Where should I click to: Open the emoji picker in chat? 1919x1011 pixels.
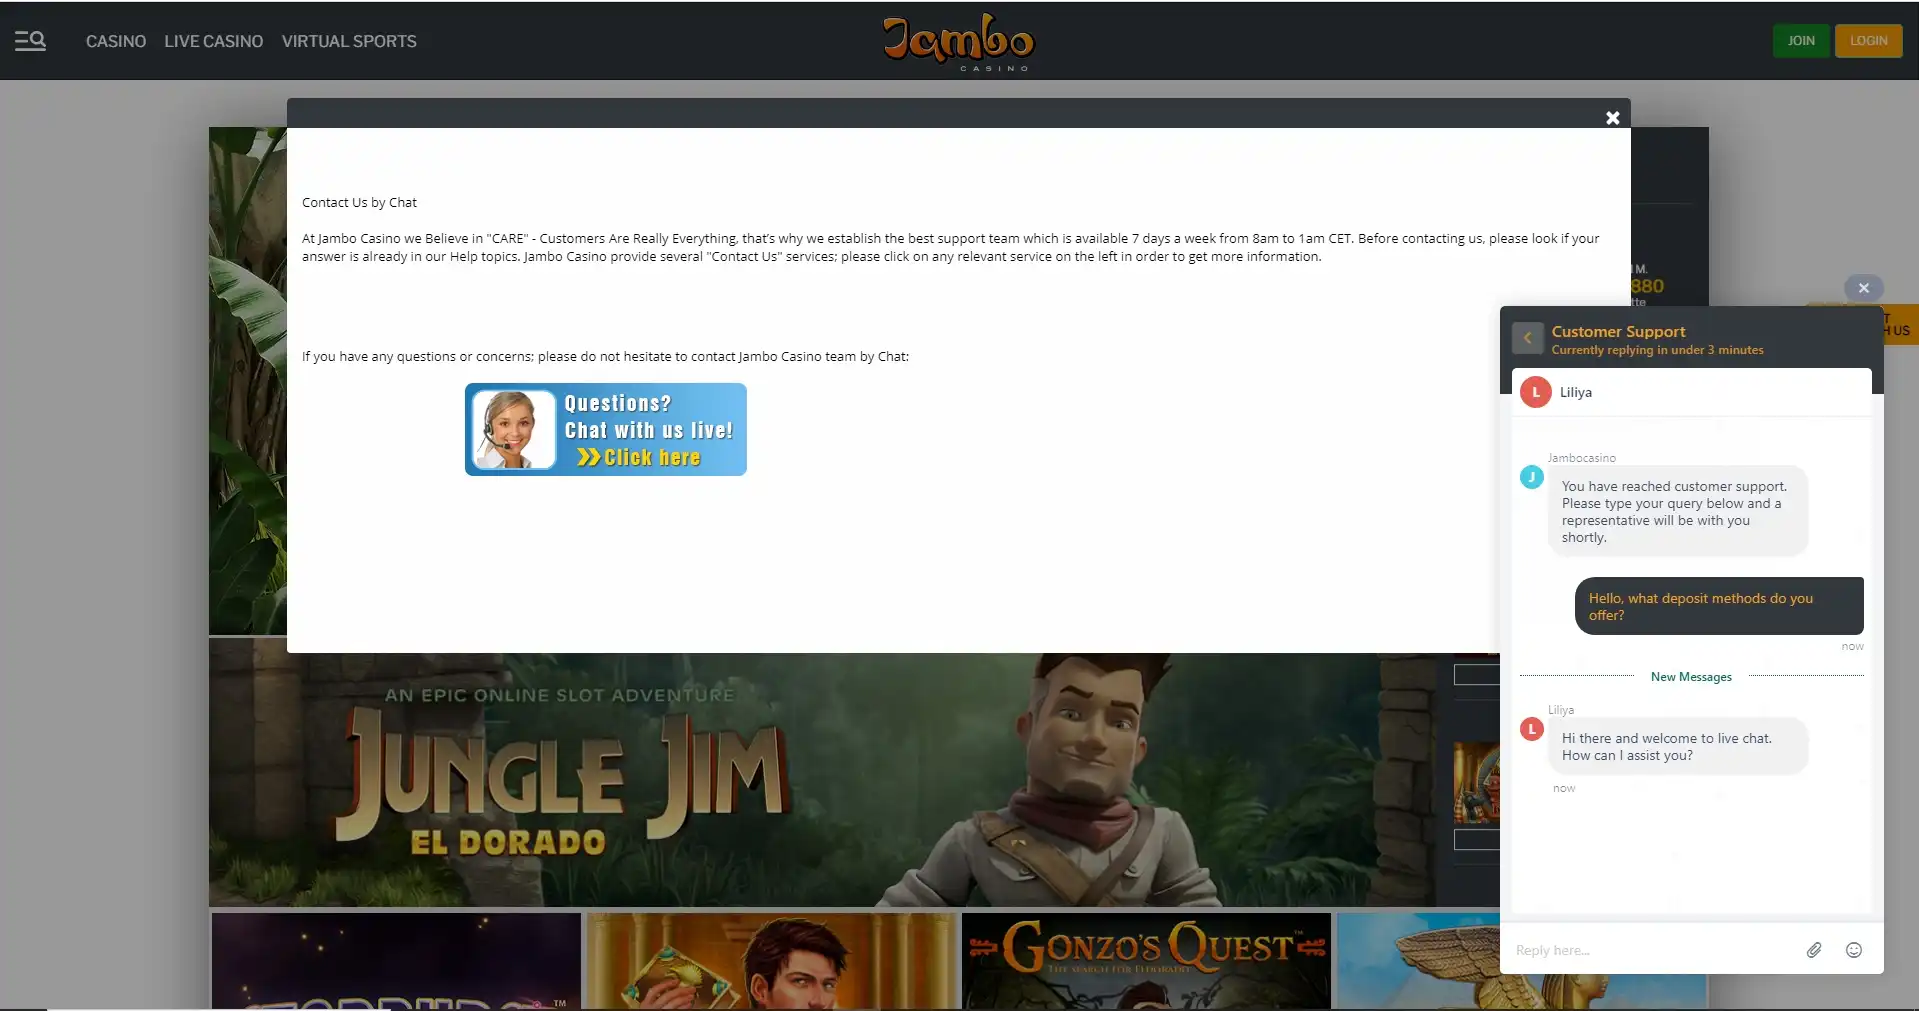point(1853,950)
